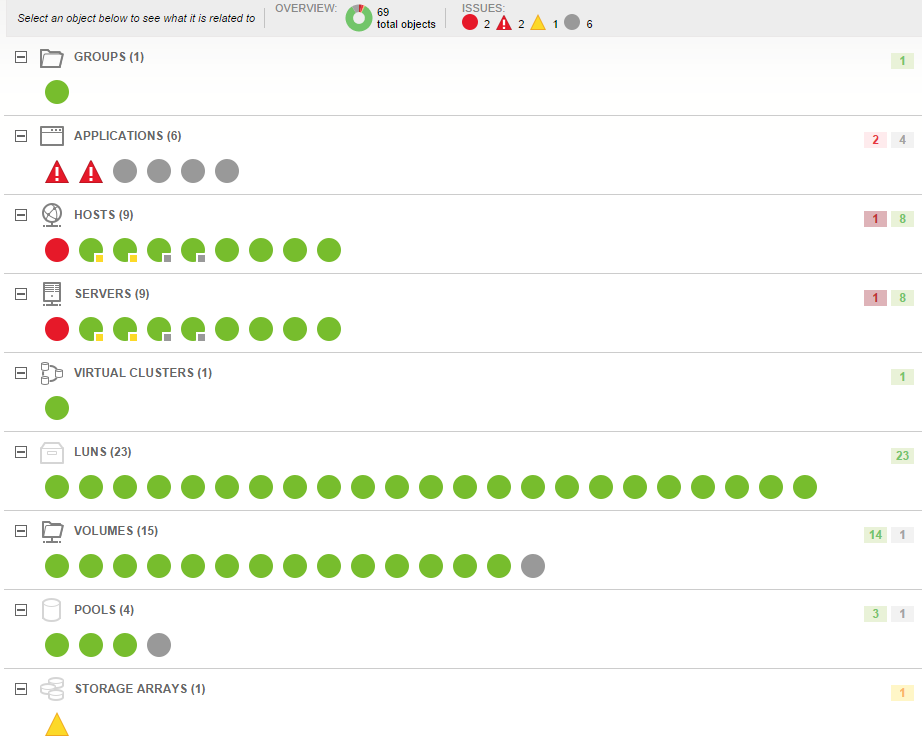Collapse the LUNs section
Image resolution: width=922 pixels, height=744 pixels.
[21, 453]
